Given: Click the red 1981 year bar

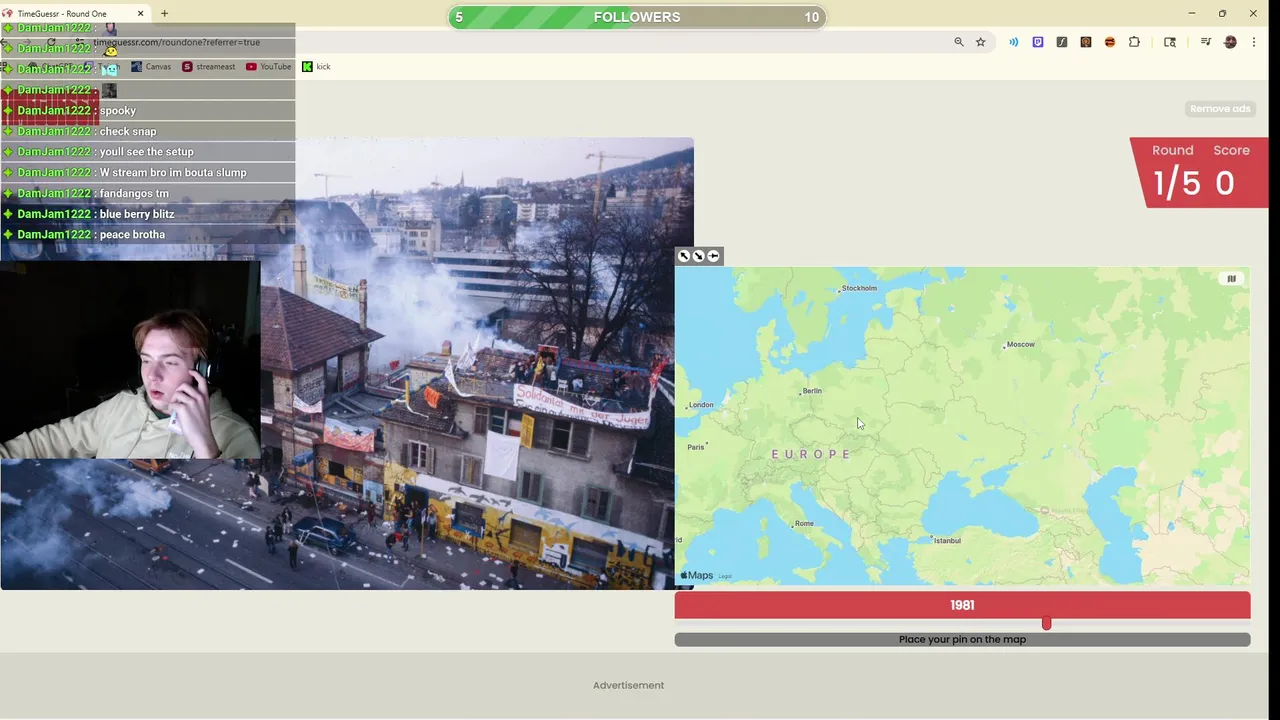Looking at the screenshot, I should [962, 605].
